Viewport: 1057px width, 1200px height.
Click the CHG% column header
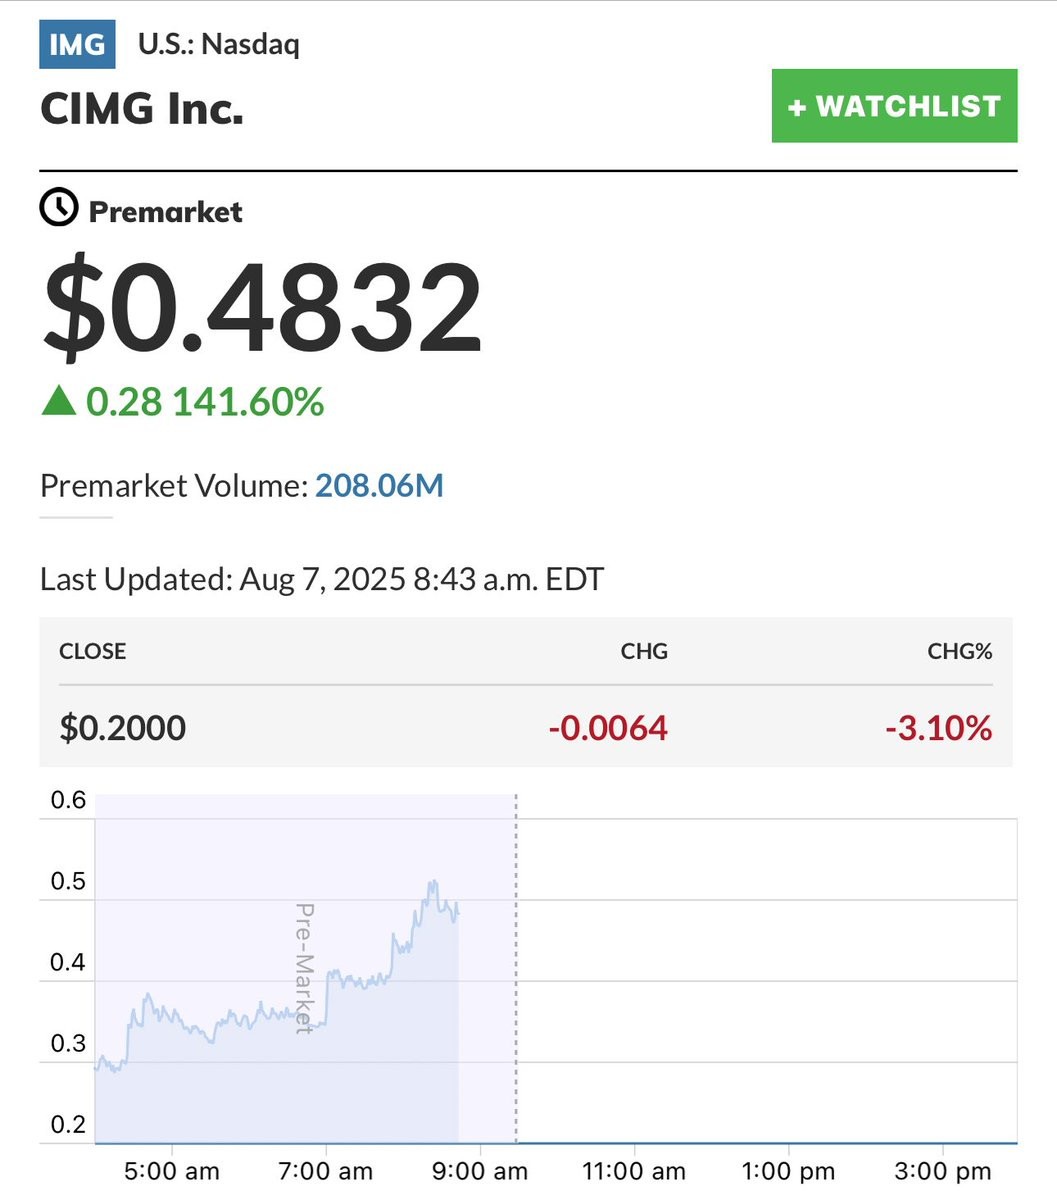[959, 651]
